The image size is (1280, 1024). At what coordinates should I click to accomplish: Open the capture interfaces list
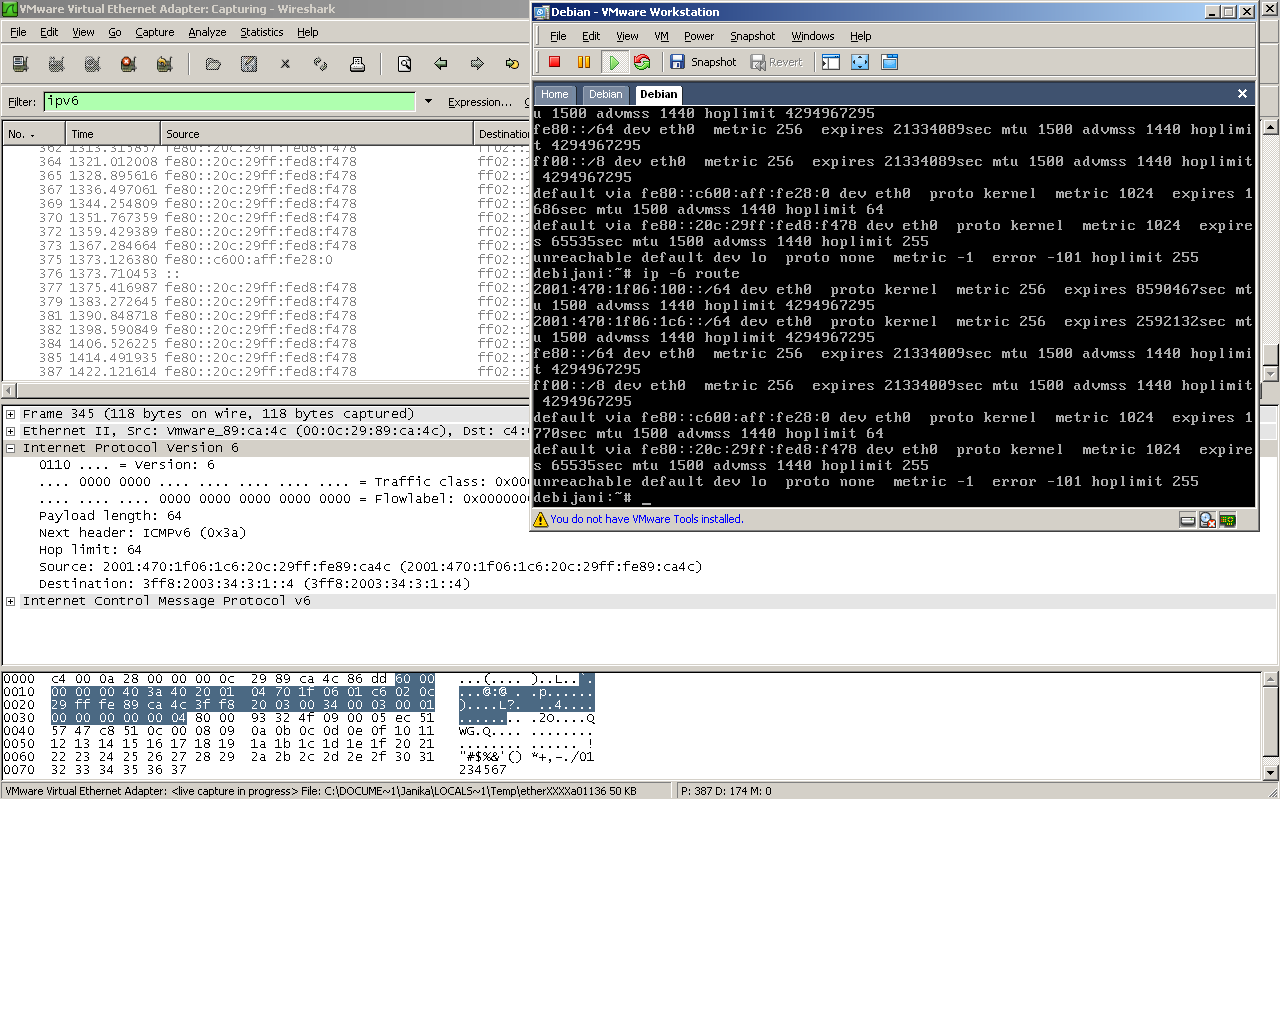point(21,63)
